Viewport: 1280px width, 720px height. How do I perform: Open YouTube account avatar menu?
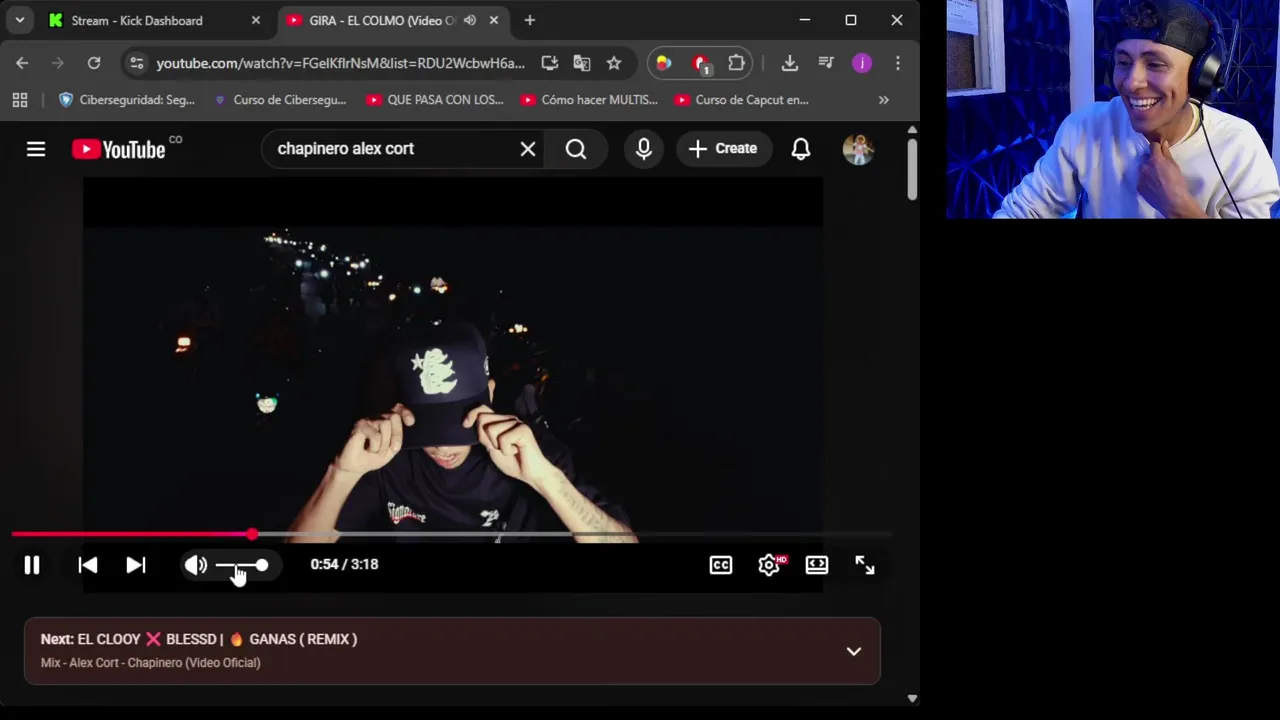tap(858, 149)
